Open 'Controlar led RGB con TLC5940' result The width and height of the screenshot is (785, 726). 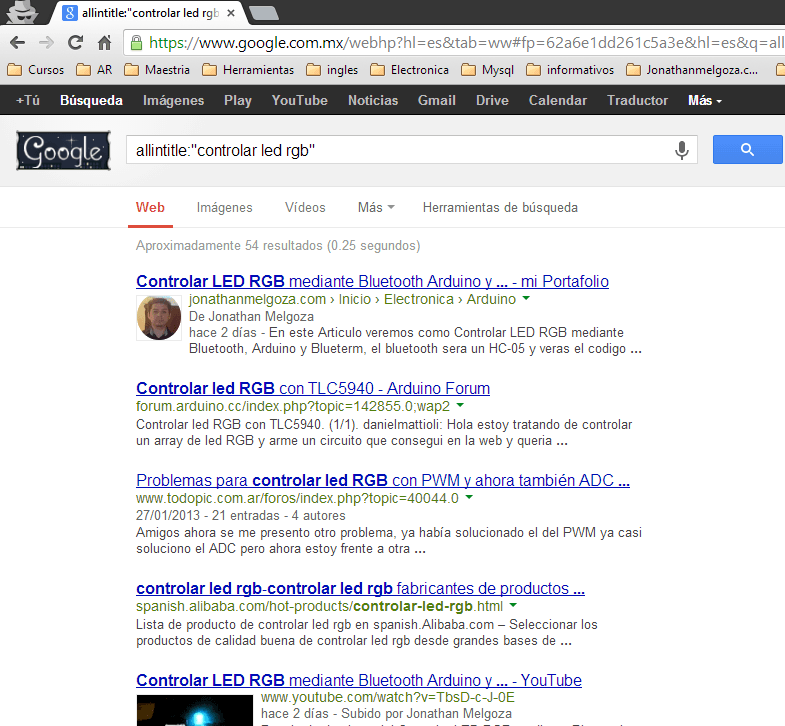tap(313, 389)
